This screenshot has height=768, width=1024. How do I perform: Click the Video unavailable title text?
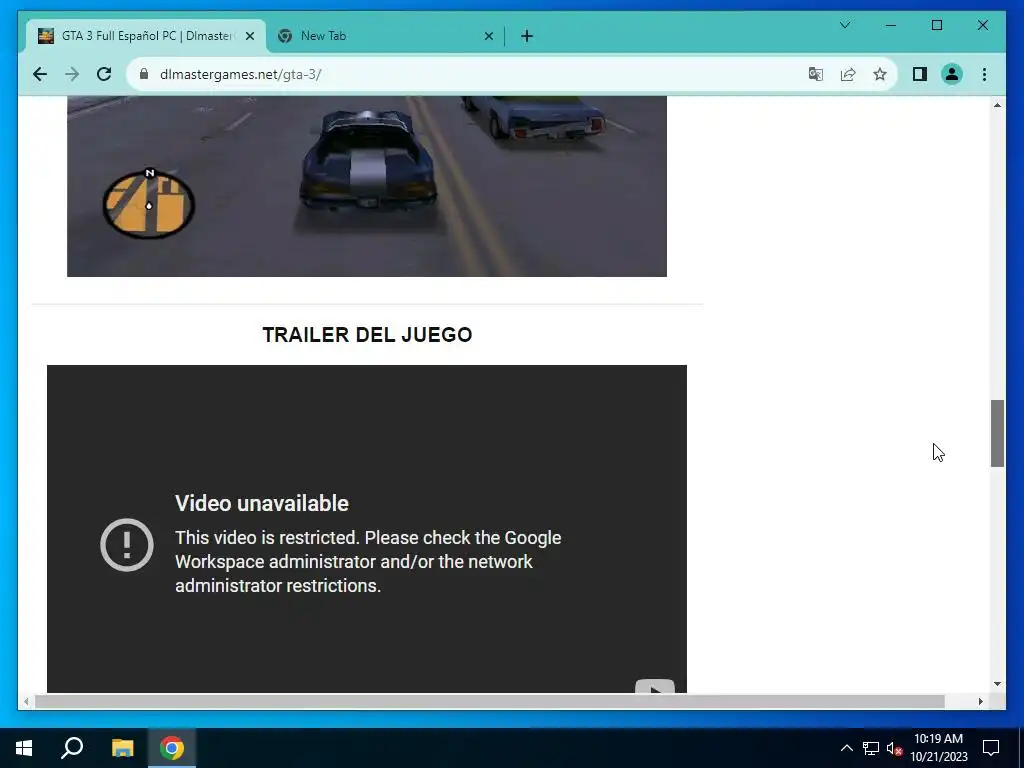point(262,504)
